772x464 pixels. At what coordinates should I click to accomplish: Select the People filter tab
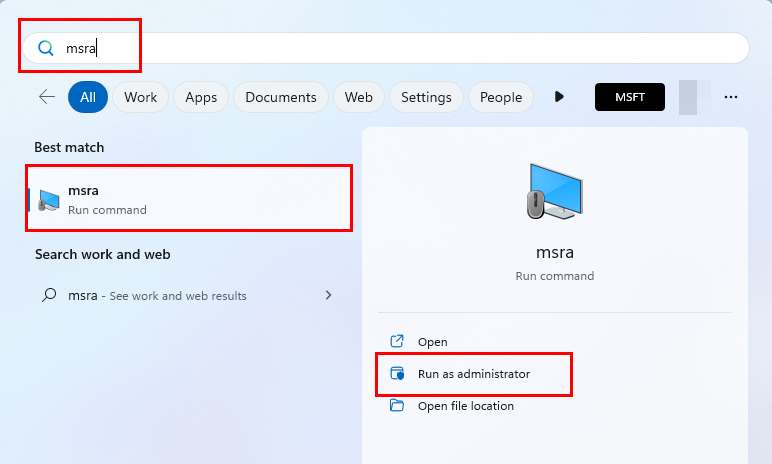[501, 97]
